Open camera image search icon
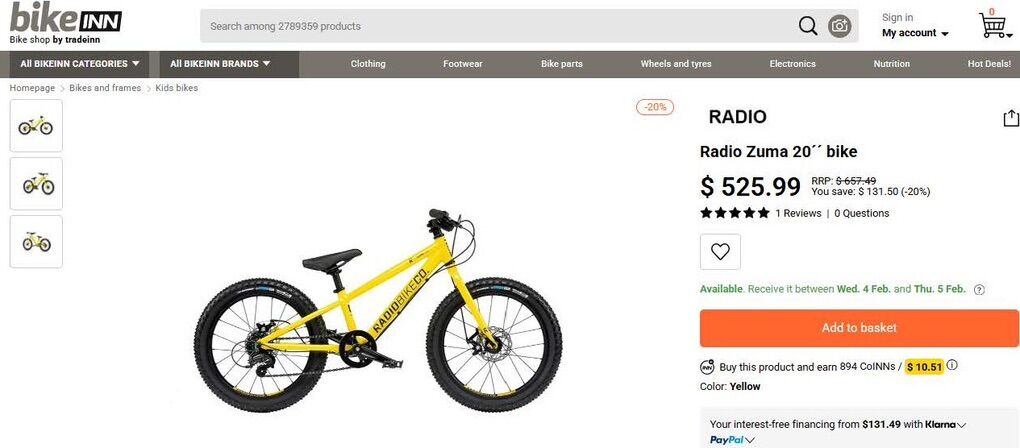Screen dimensions: 1020x448 click(840, 26)
